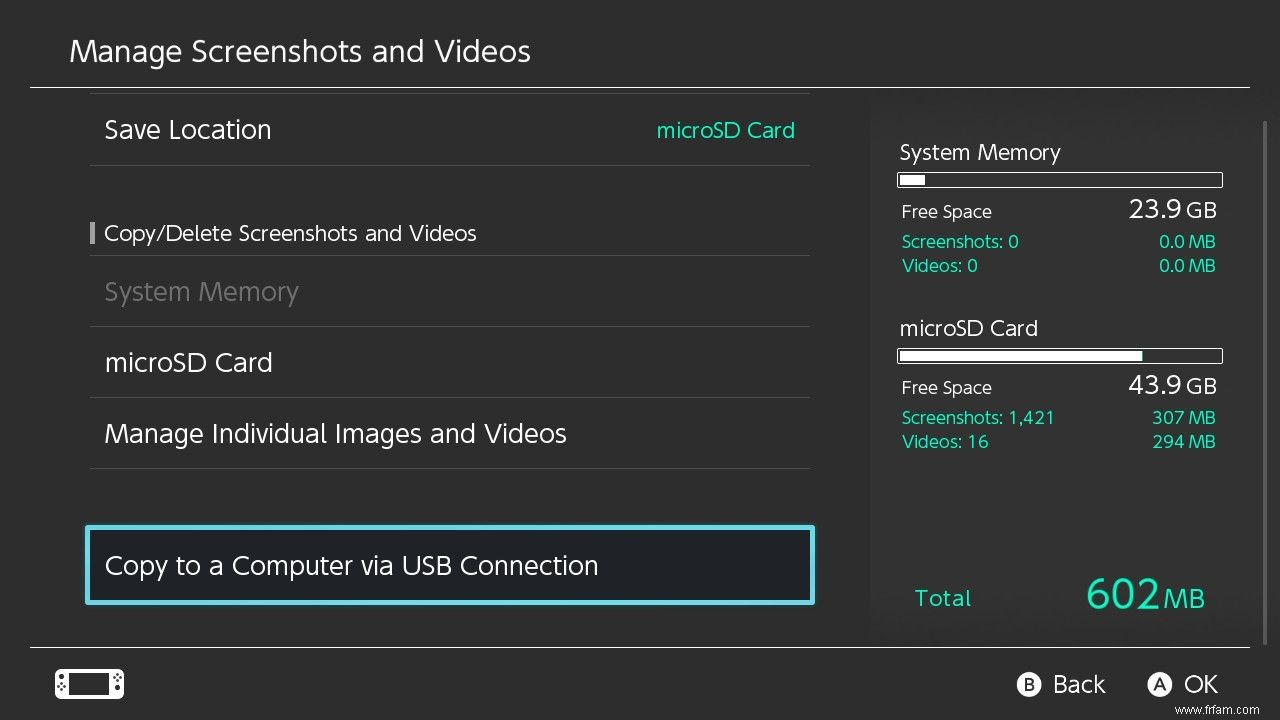Click the 43.9 GB free space value
Screen dimensions: 1280x720
(1172, 385)
